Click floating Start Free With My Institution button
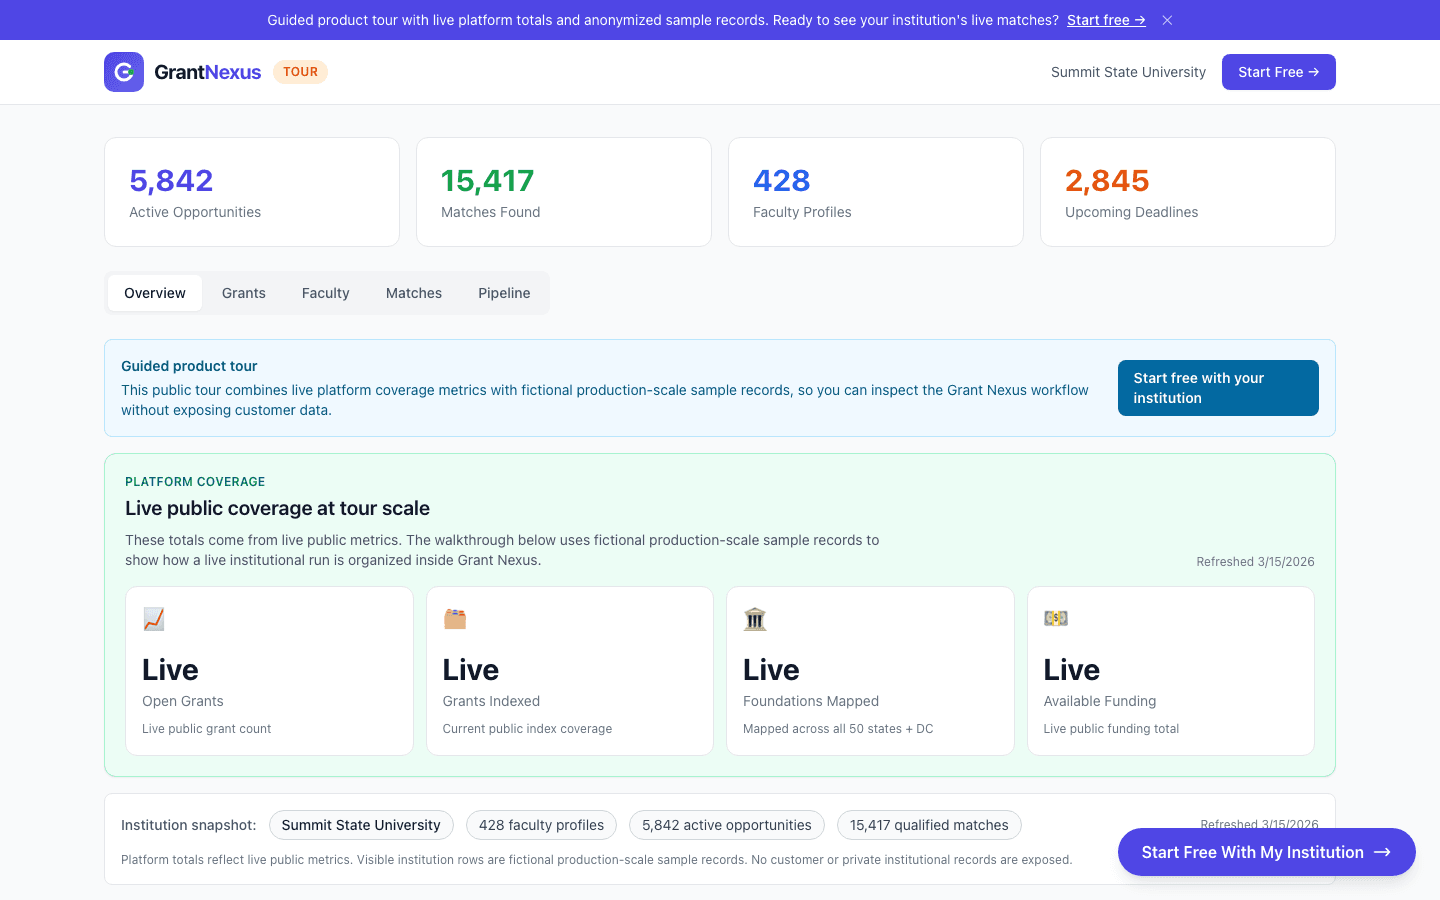The height and width of the screenshot is (900, 1440). 1266,852
